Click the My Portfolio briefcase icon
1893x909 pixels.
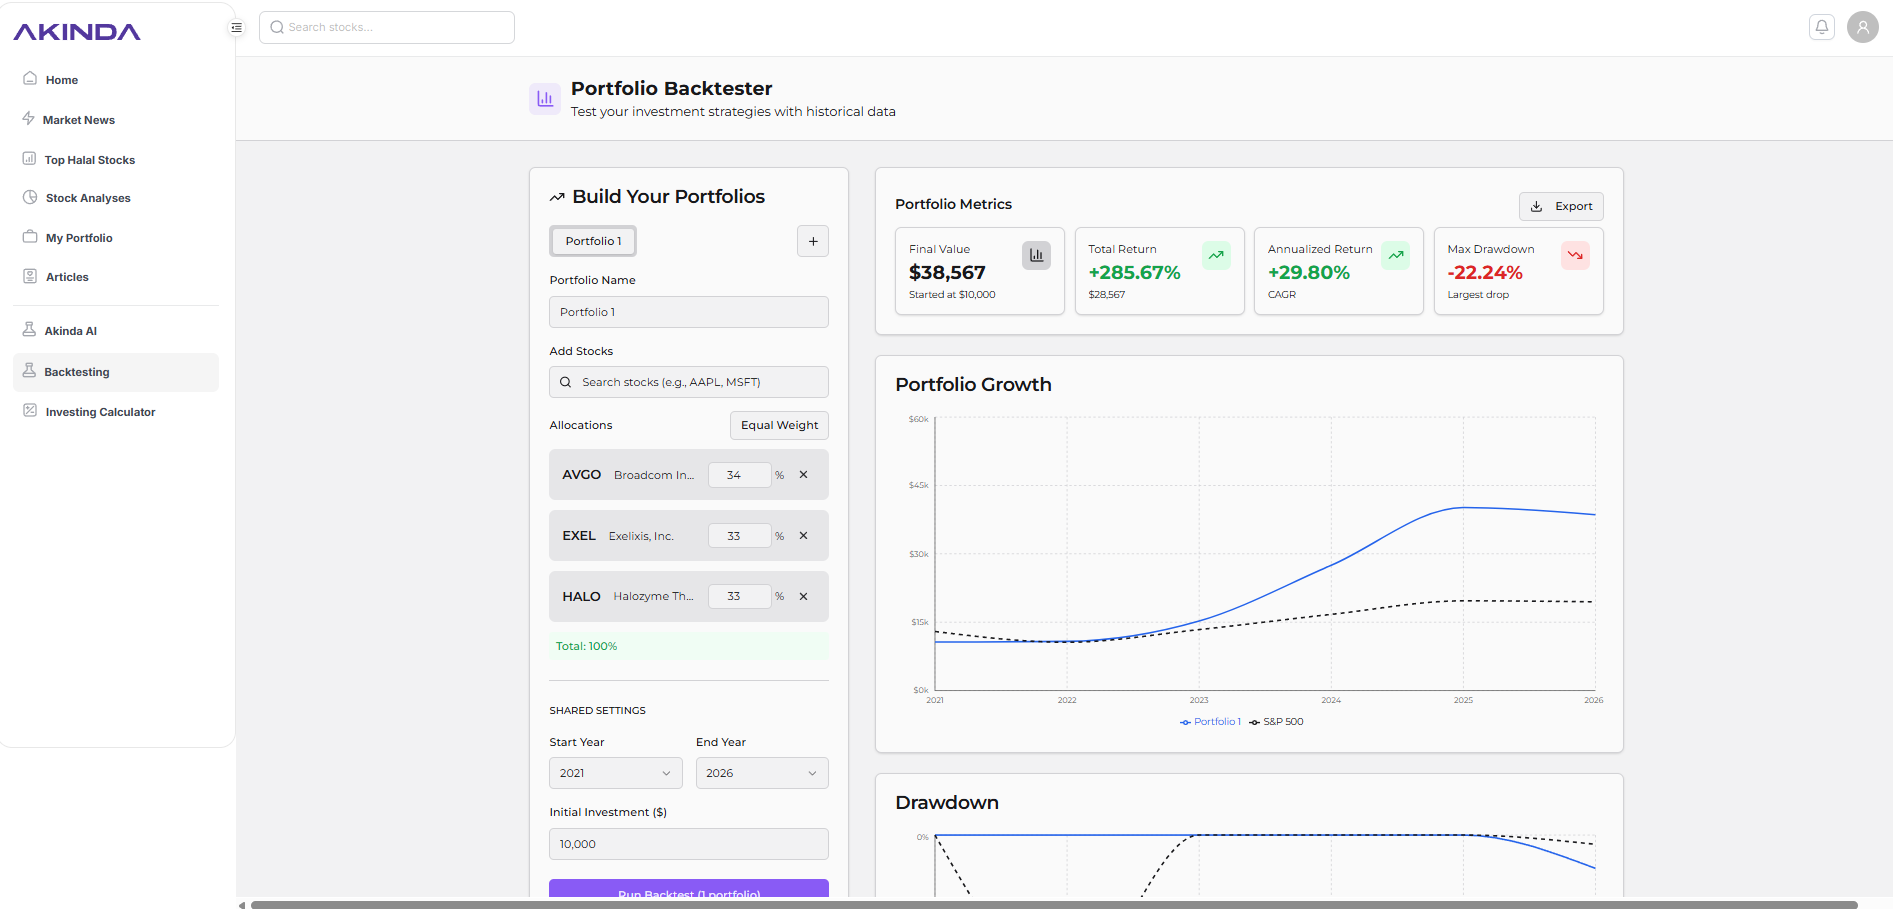tap(30, 237)
